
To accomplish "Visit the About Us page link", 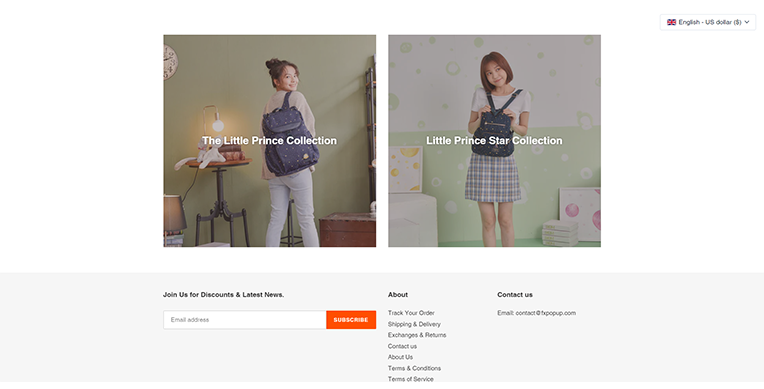I will coord(400,357).
